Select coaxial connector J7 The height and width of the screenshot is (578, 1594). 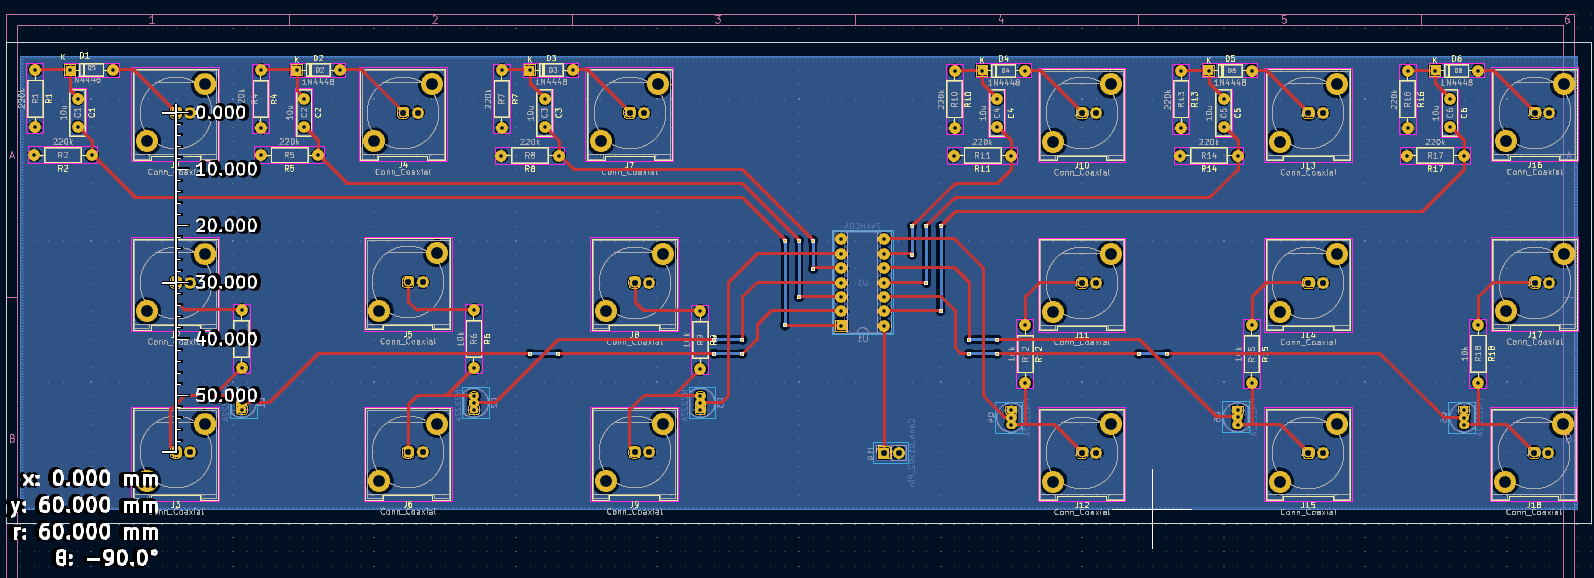[x=629, y=114]
